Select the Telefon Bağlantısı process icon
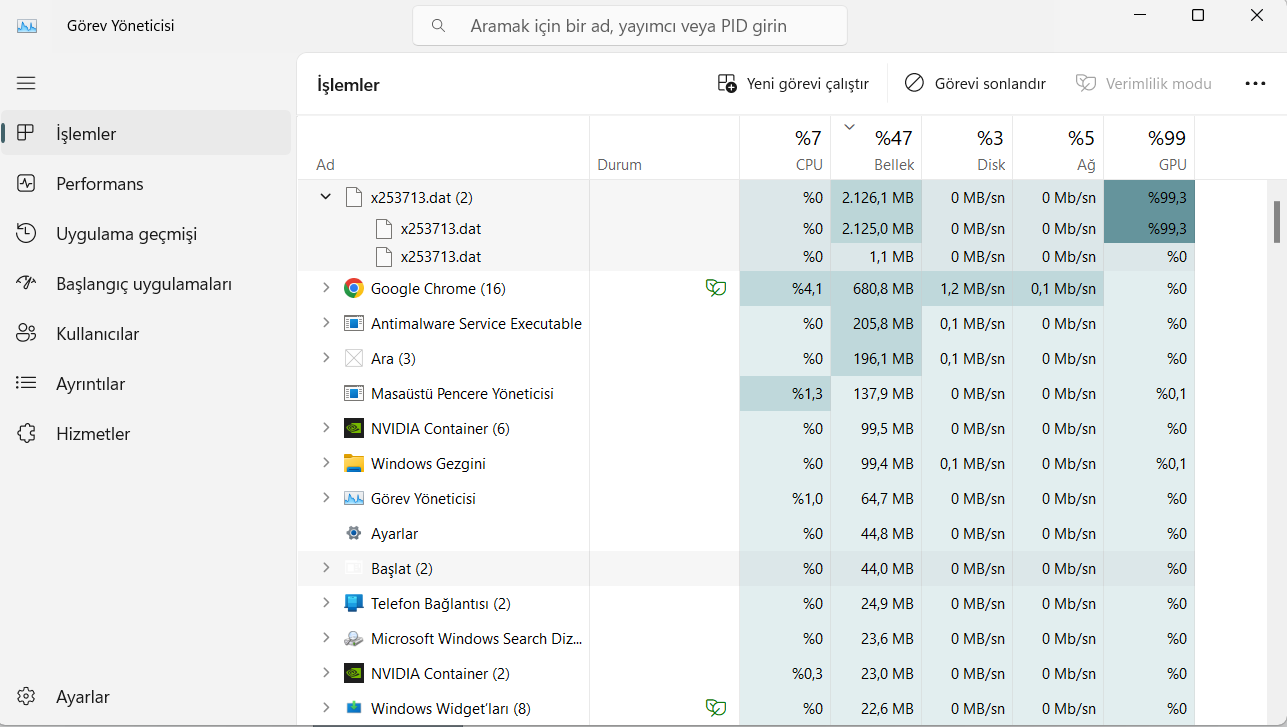Screen dimensions: 1287x727 point(353,604)
